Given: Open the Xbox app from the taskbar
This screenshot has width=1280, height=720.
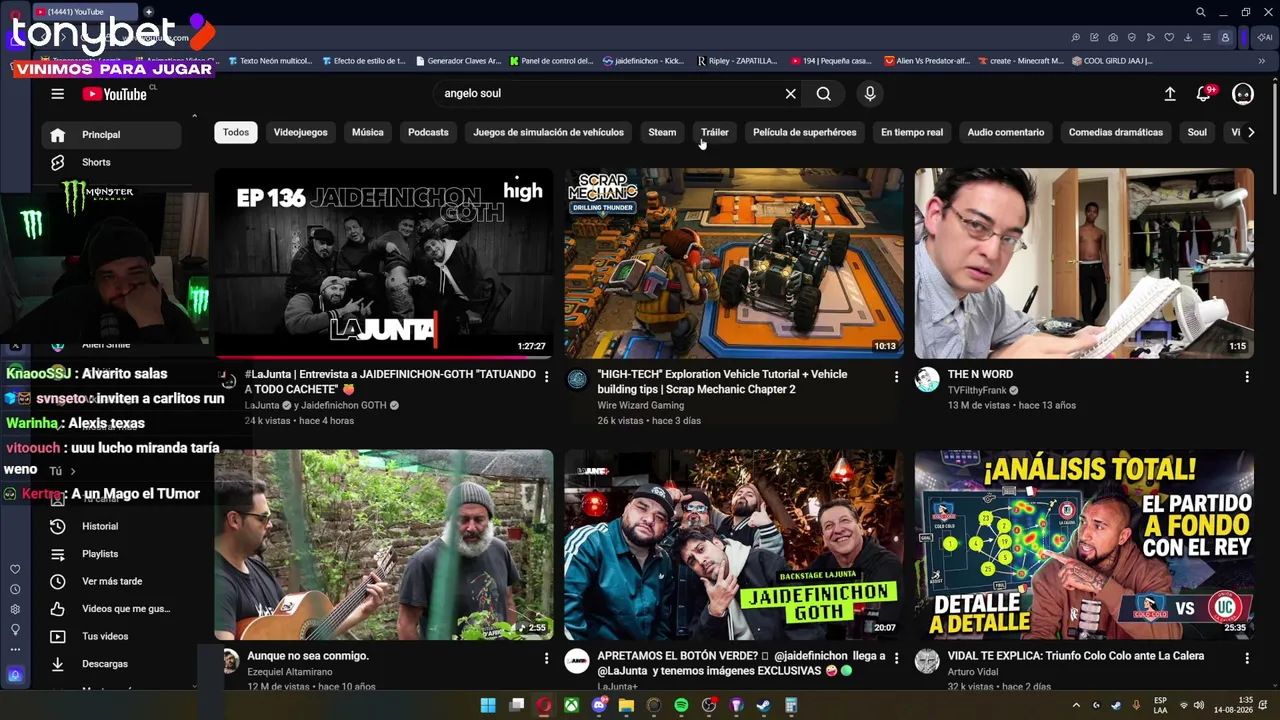Looking at the screenshot, I should (x=571, y=706).
